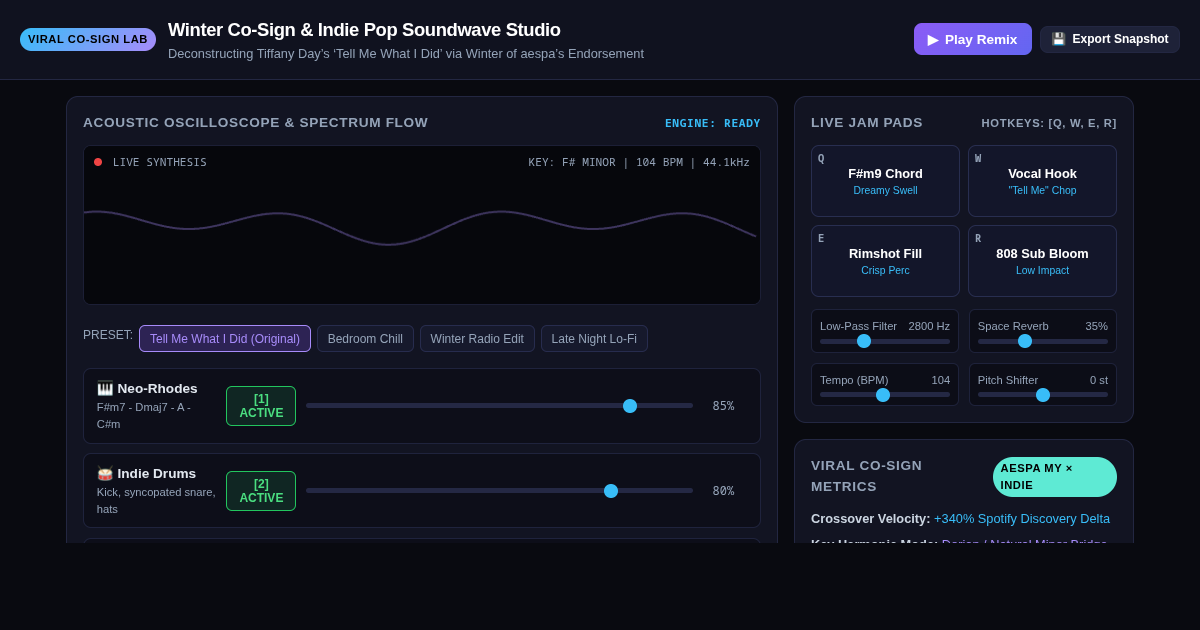The image size is (1200, 630).
Task: Click the AESPA MY × INDIE badge
Action: coord(1055,477)
